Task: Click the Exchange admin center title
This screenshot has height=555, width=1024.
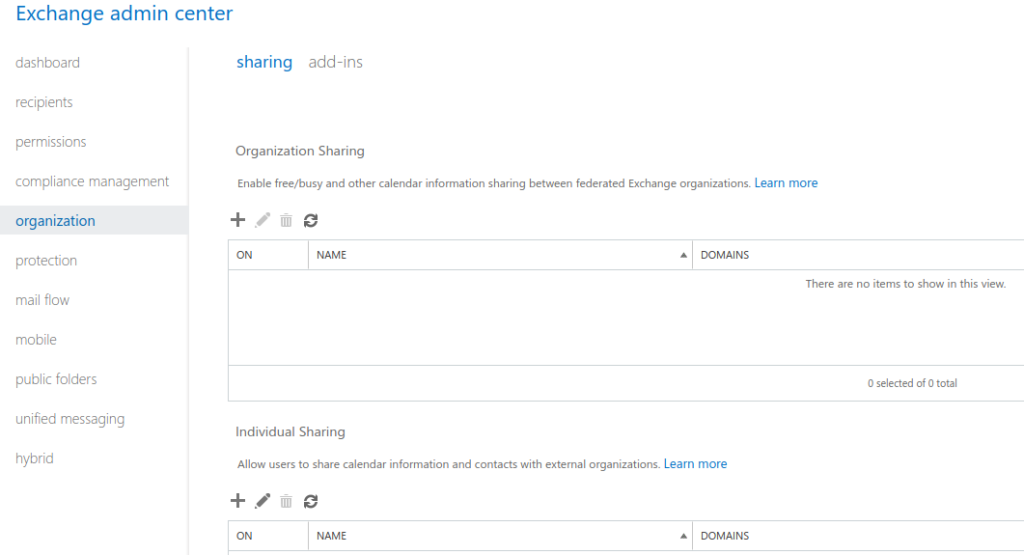Action: click(124, 13)
